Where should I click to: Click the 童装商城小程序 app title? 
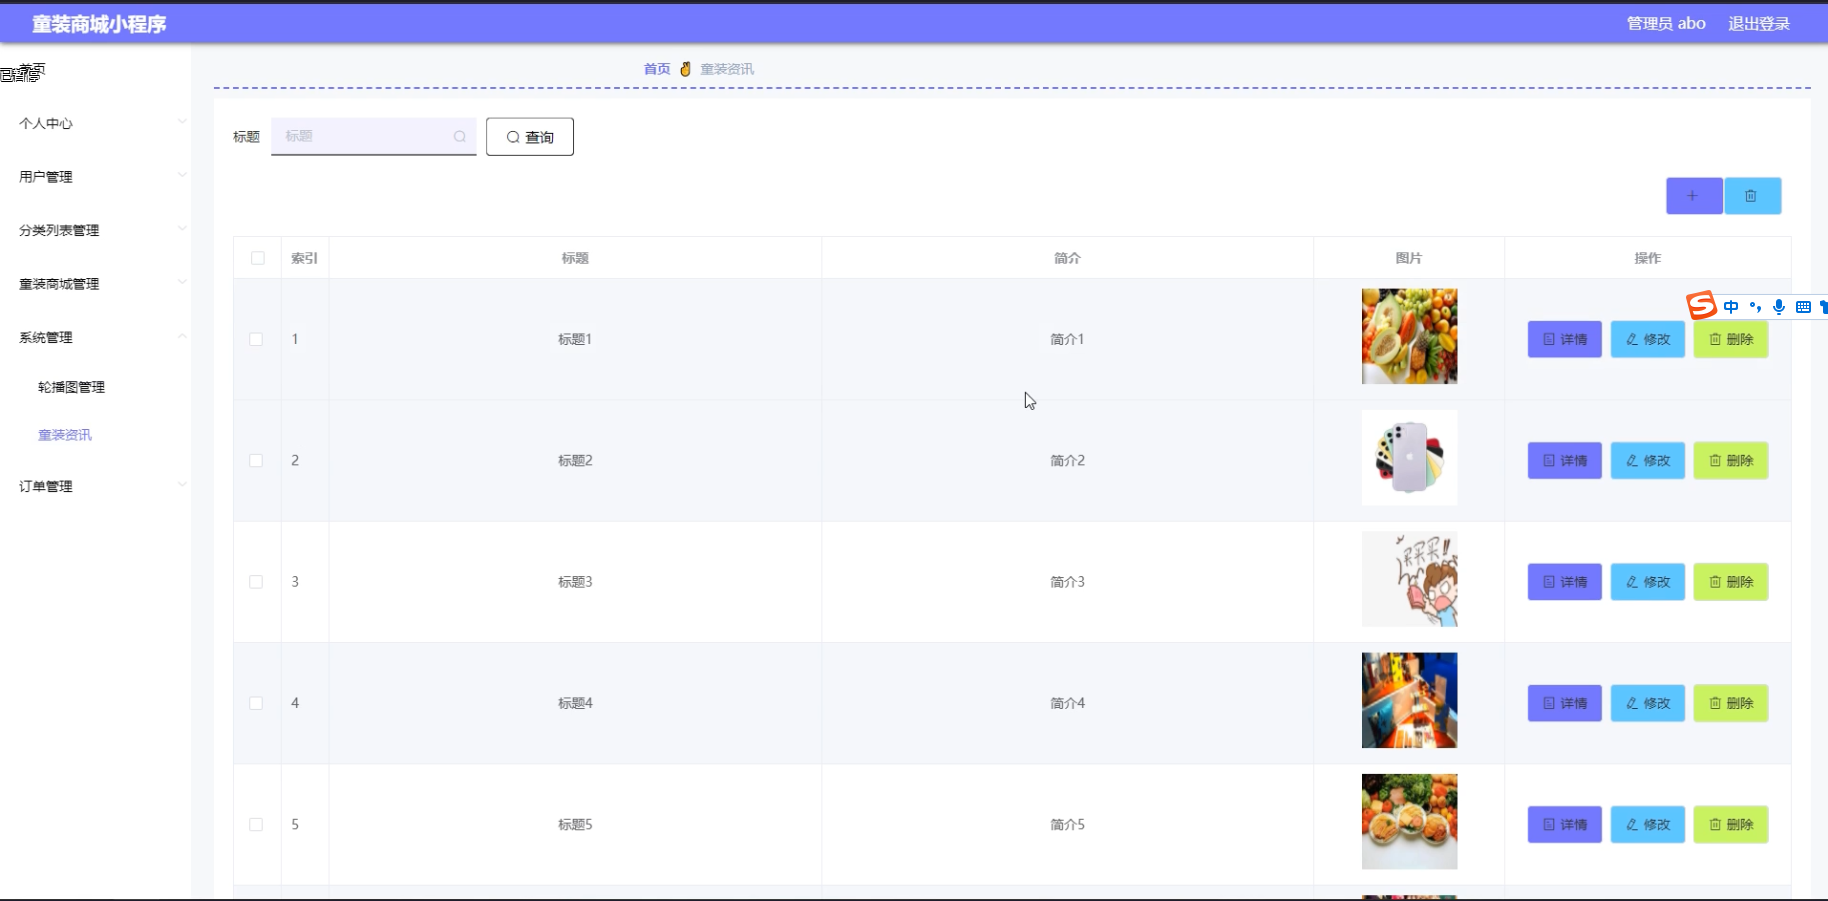(x=99, y=24)
